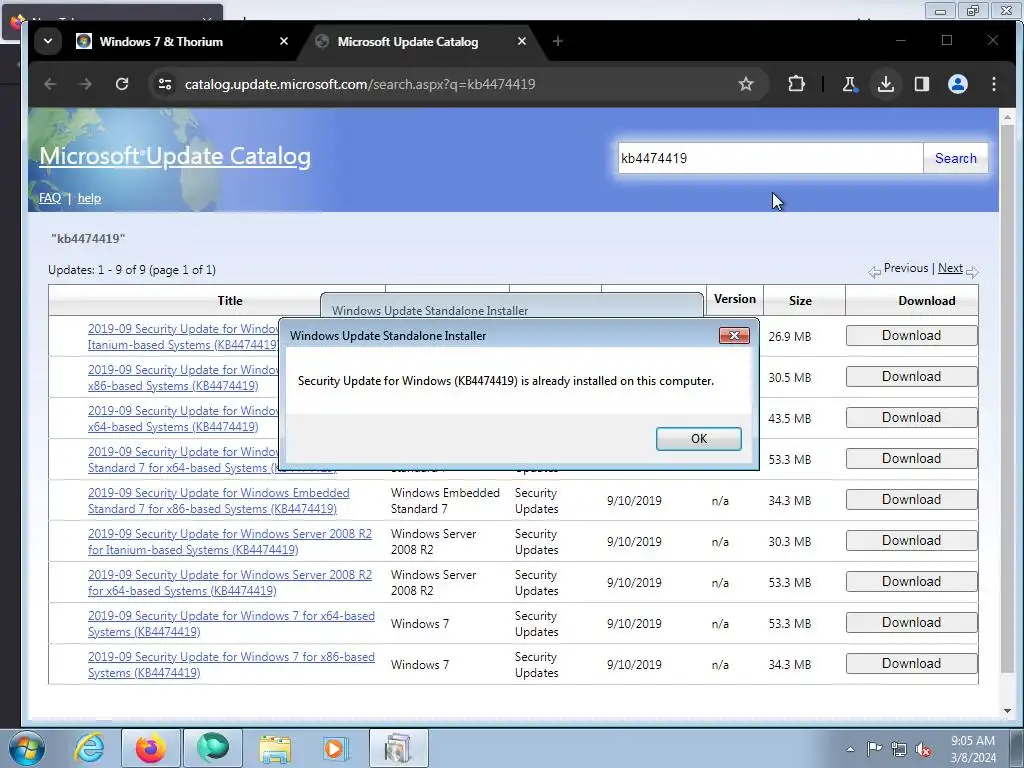Click the browser back arrow

50,84
